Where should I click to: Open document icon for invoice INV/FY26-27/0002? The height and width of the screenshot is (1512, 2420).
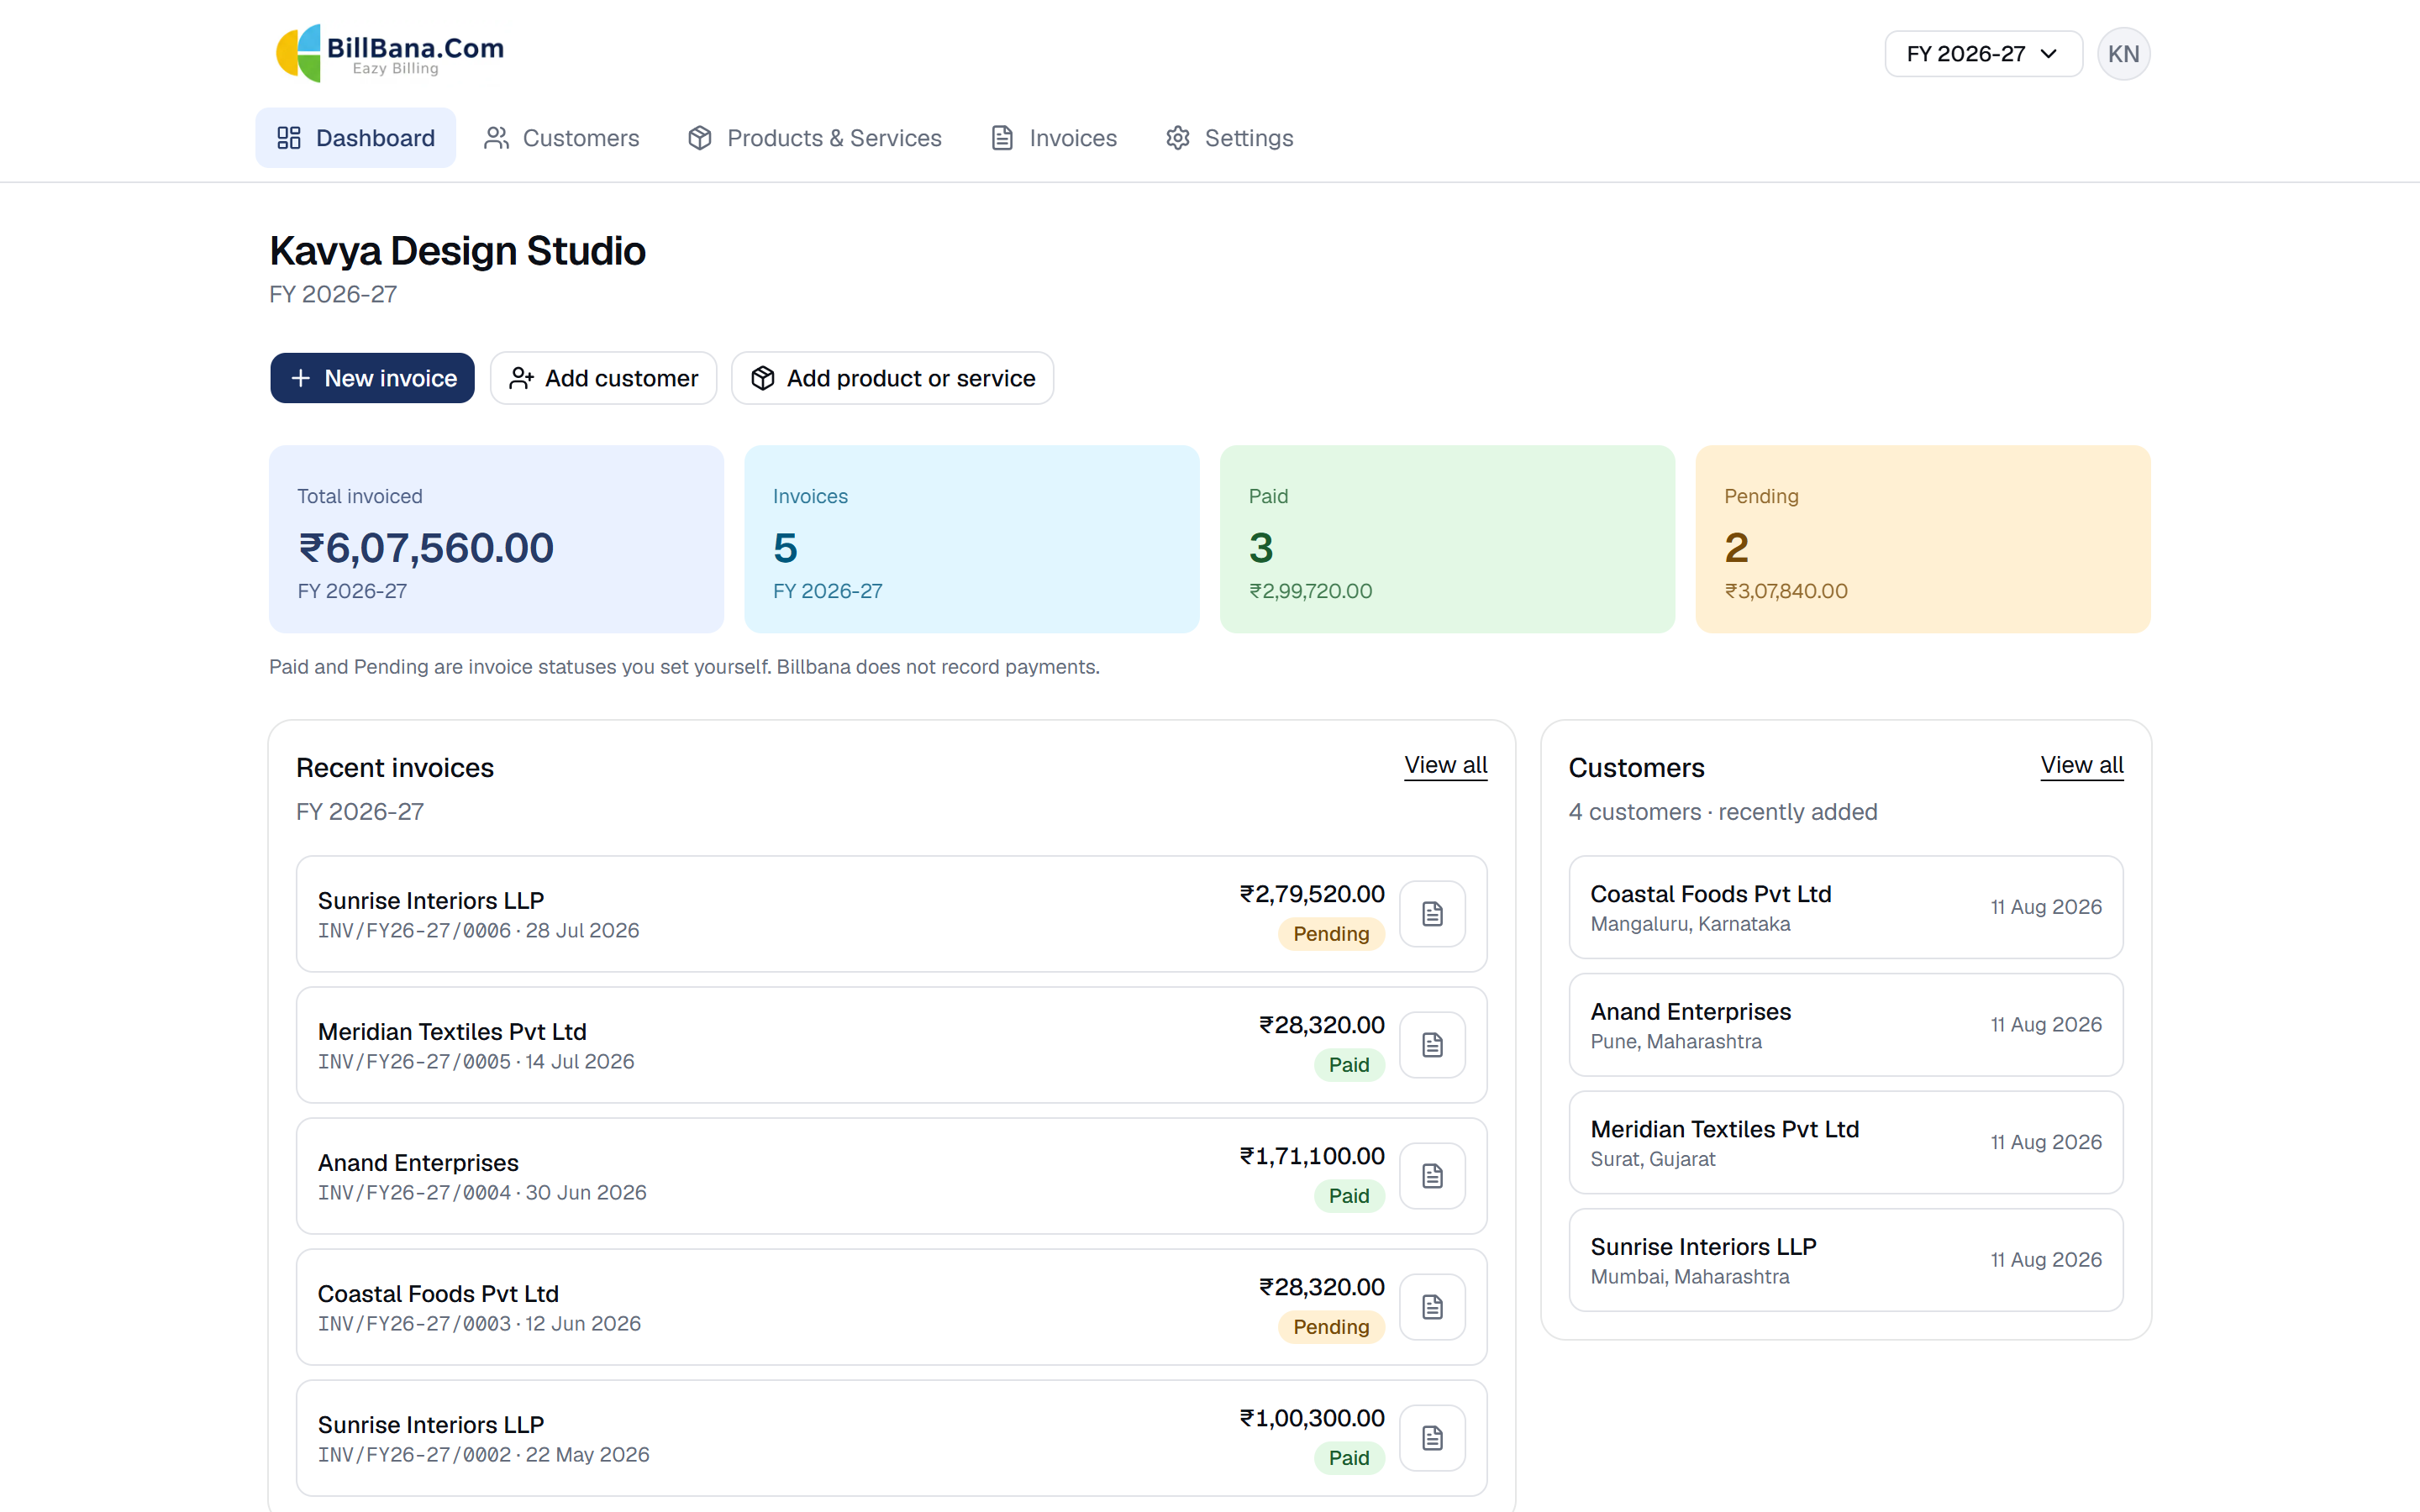(1432, 1437)
